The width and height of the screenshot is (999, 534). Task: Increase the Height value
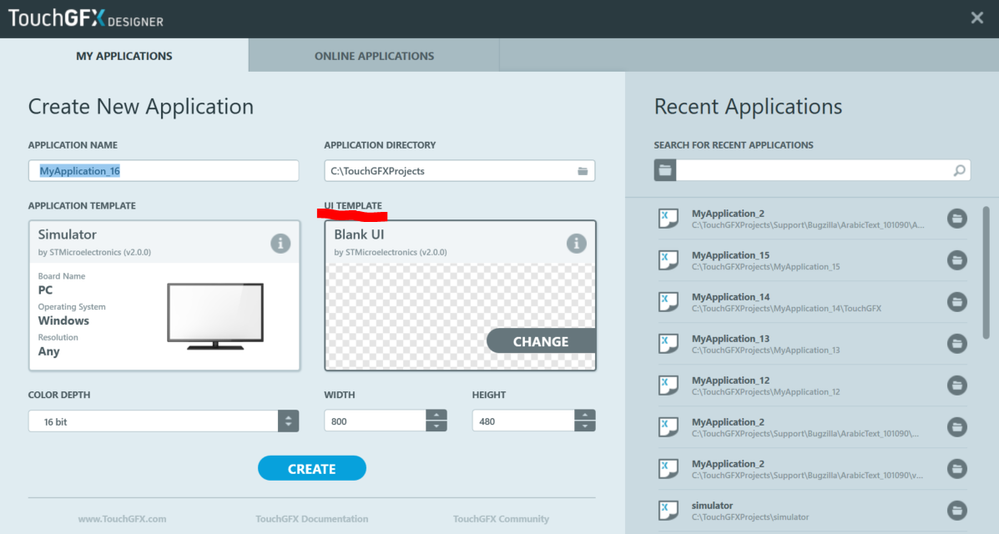coord(585,415)
